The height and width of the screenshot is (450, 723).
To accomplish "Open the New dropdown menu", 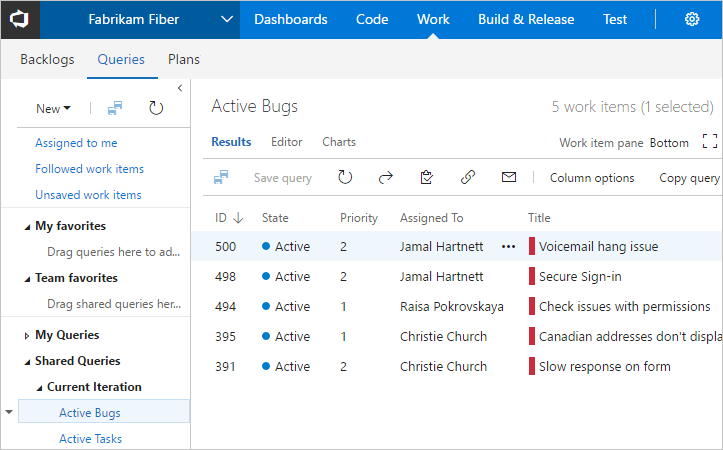I will pyautogui.click(x=53, y=109).
